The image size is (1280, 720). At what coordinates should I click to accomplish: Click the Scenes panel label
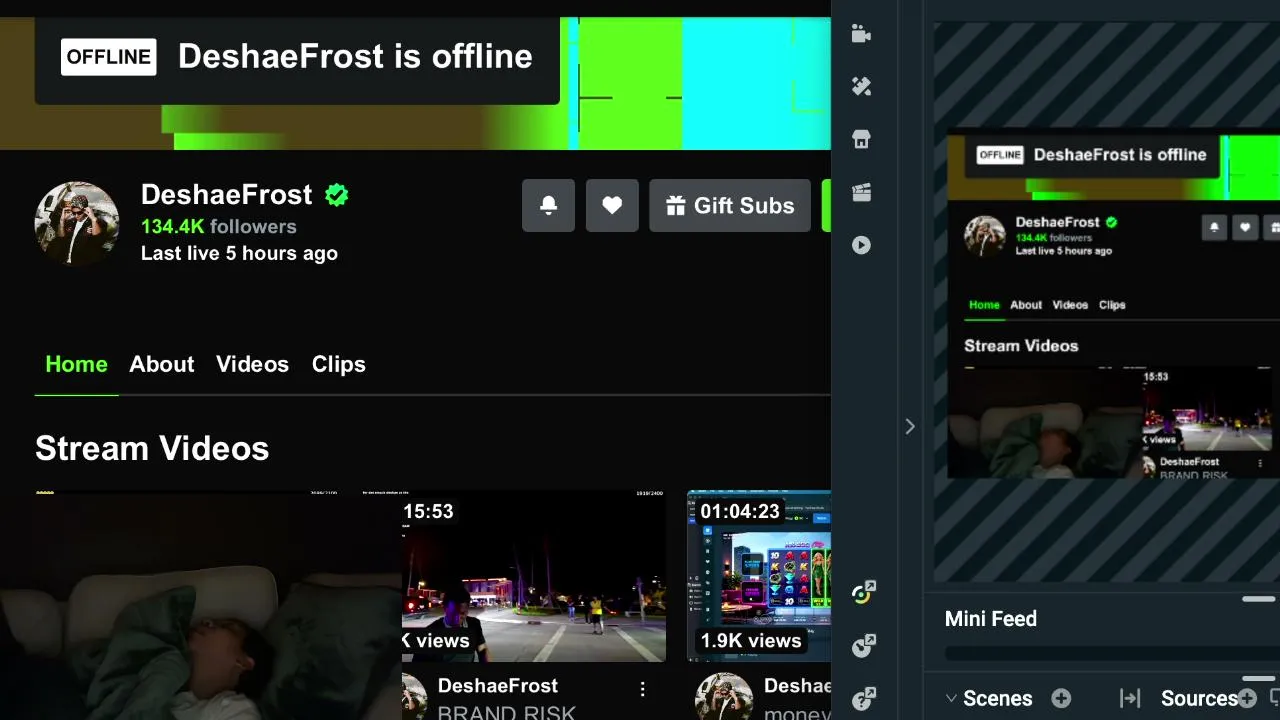(998, 698)
